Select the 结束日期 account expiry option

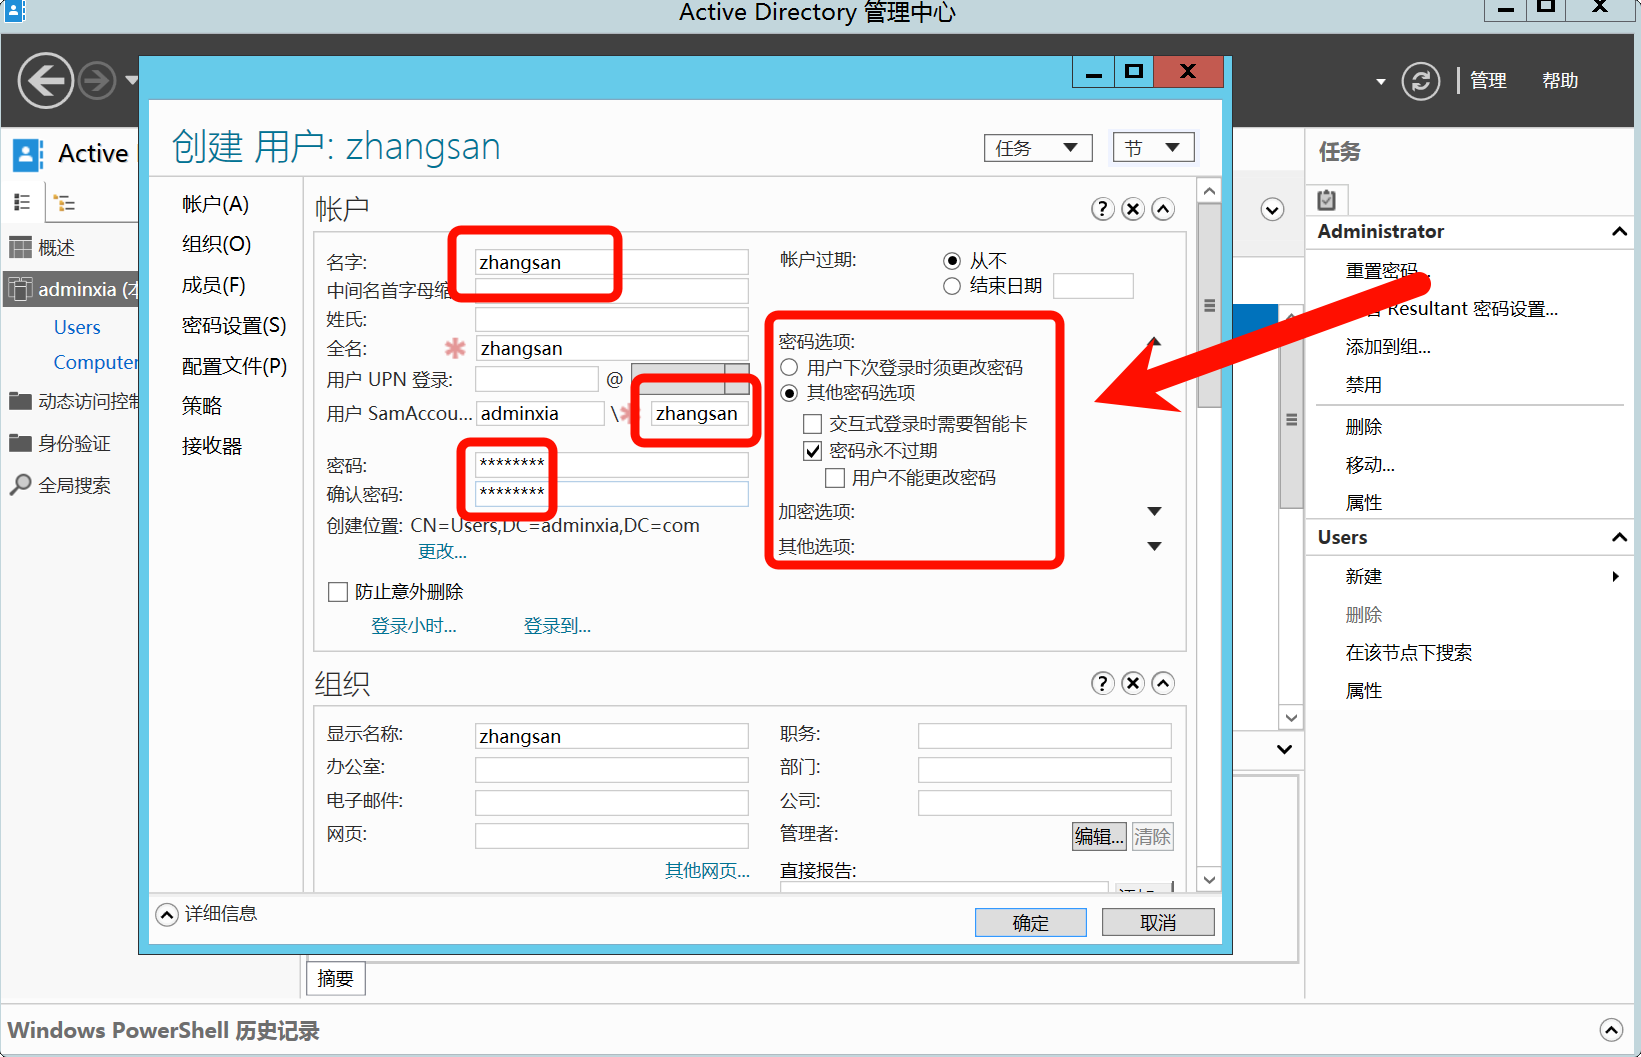pos(952,286)
